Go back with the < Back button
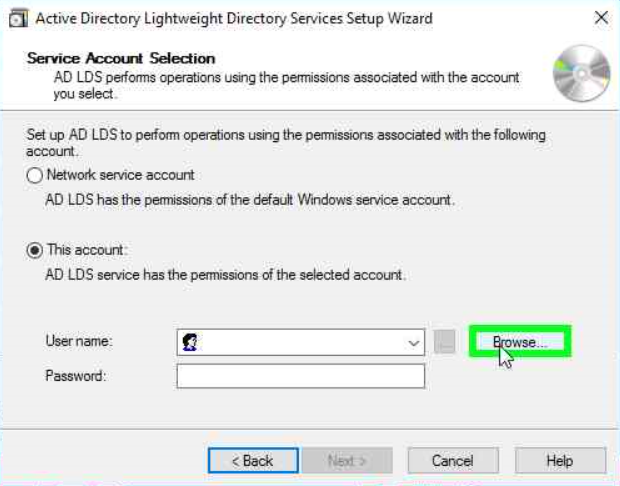Screen dimensions: 620x486 point(253,461)
